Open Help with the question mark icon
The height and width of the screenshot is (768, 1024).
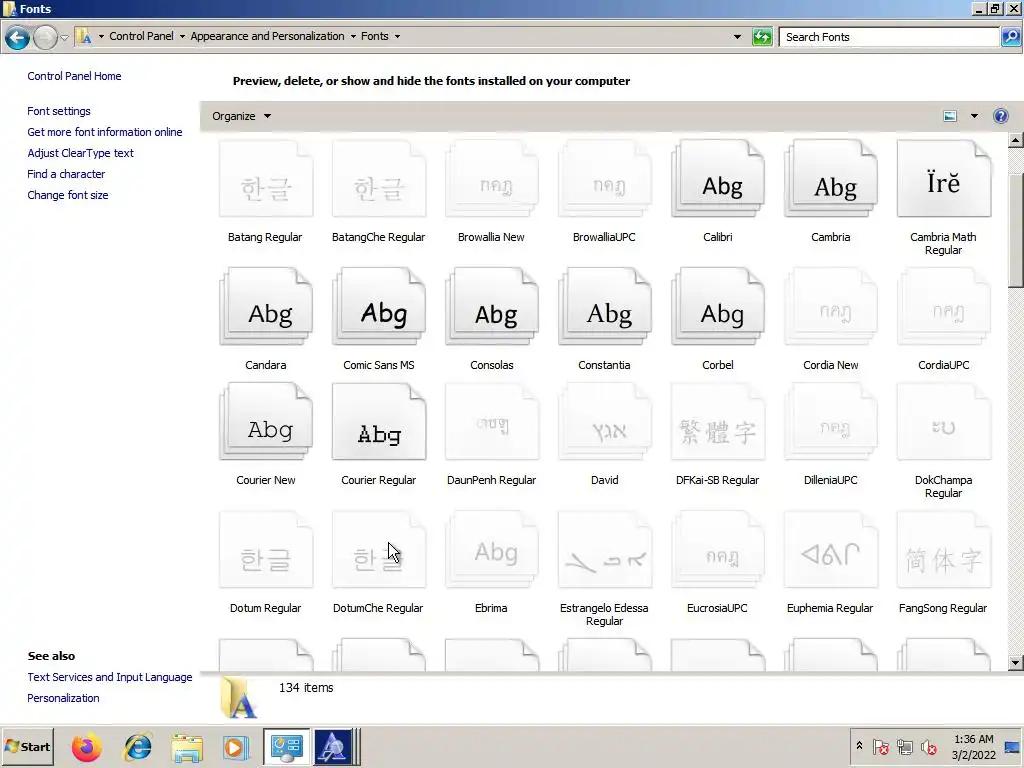1000,116
